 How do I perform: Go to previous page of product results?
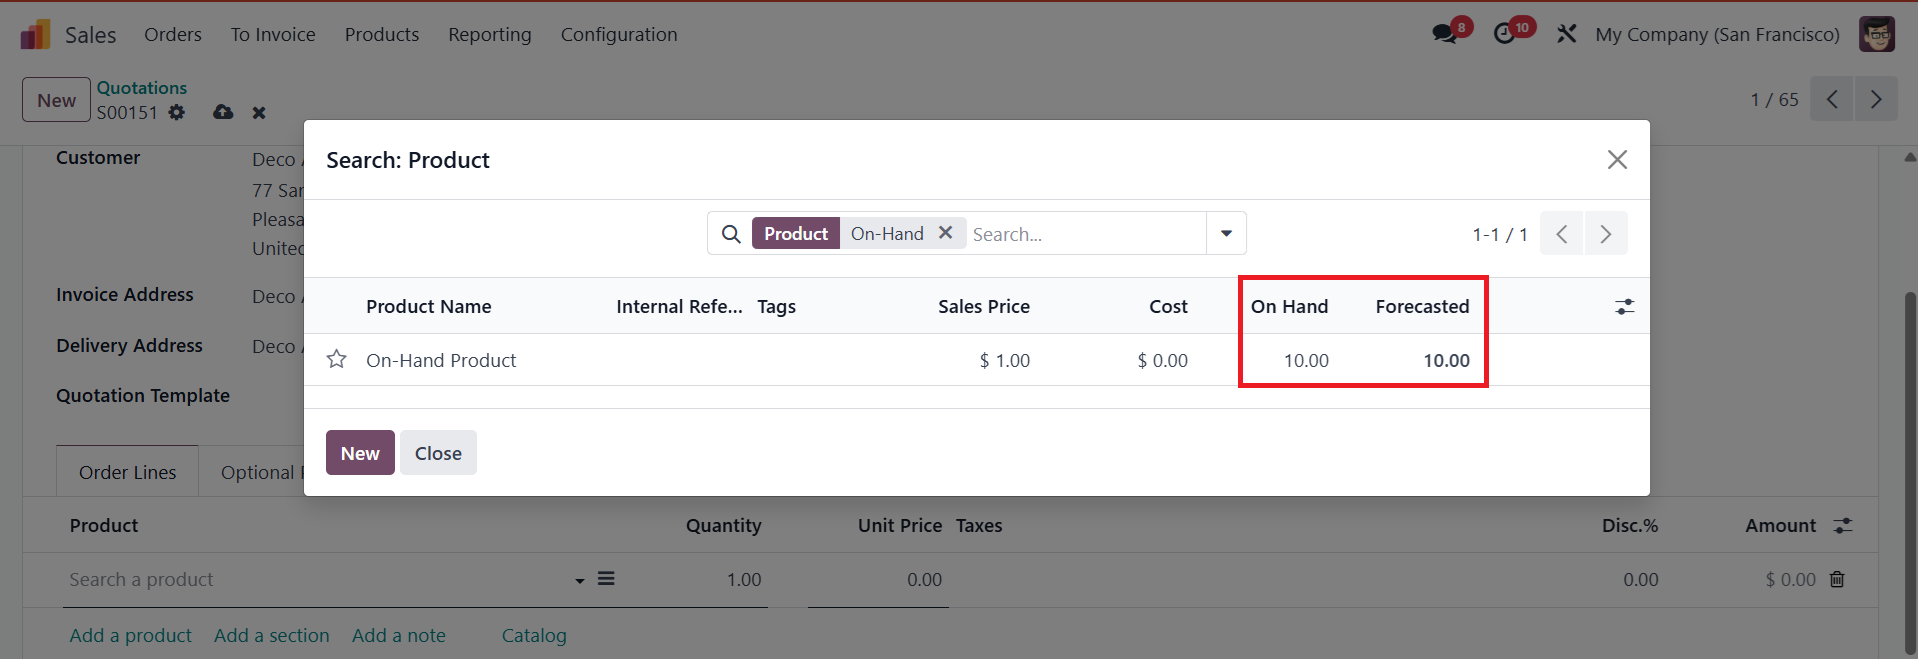click(1561, 234)
